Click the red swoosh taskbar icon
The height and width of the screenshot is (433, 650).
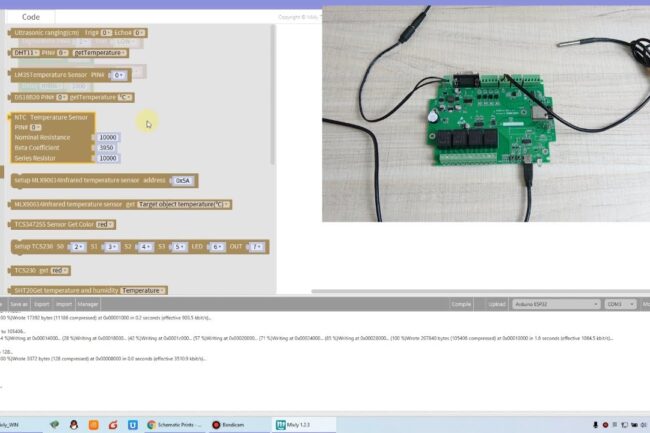pyautogui.click(x=112, y=425)
